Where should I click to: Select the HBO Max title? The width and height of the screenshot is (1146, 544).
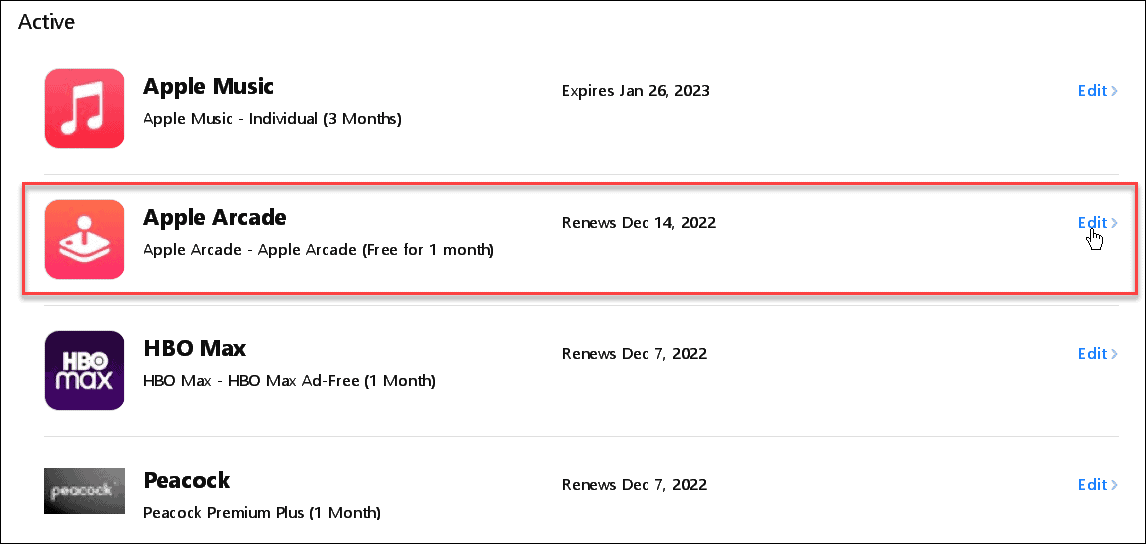tap(194, 349)
